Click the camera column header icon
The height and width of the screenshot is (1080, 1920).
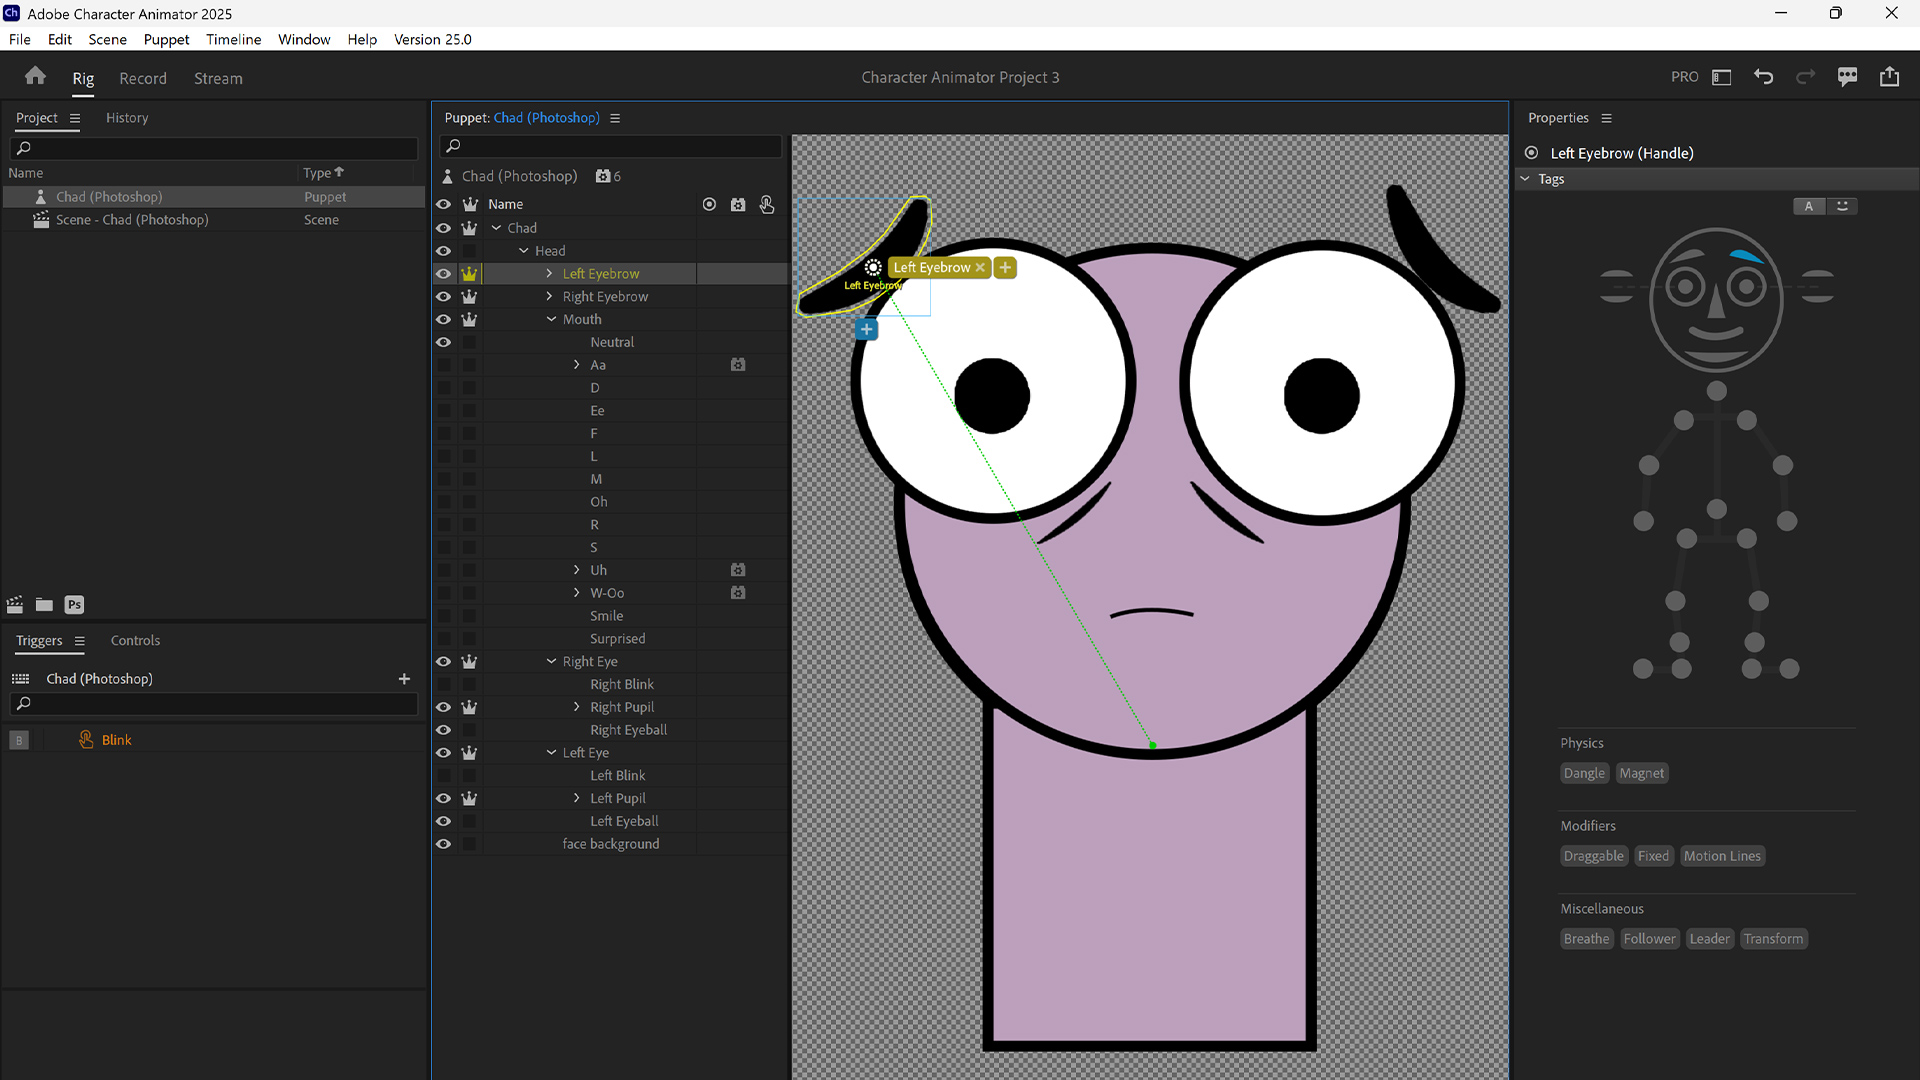point(738,204)
